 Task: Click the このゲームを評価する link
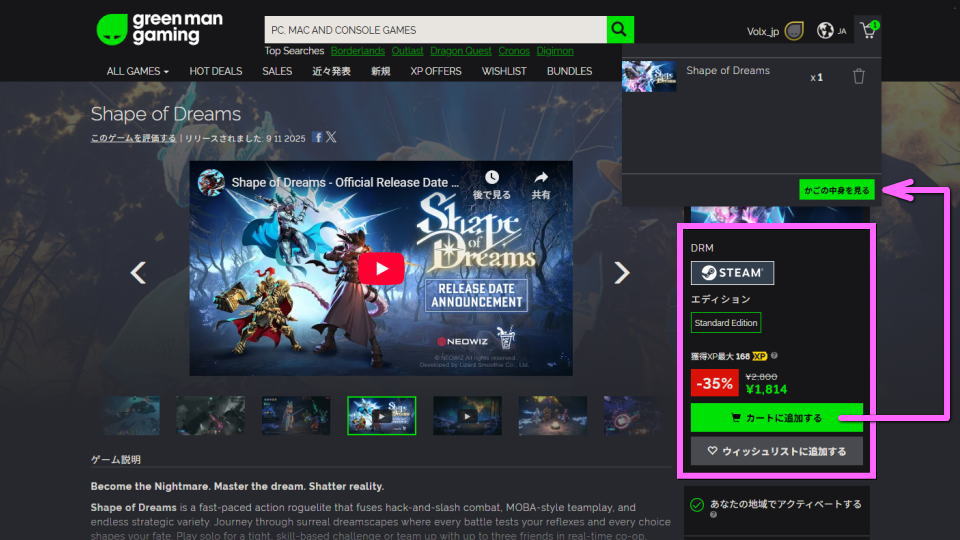click(x=133, y=138)
